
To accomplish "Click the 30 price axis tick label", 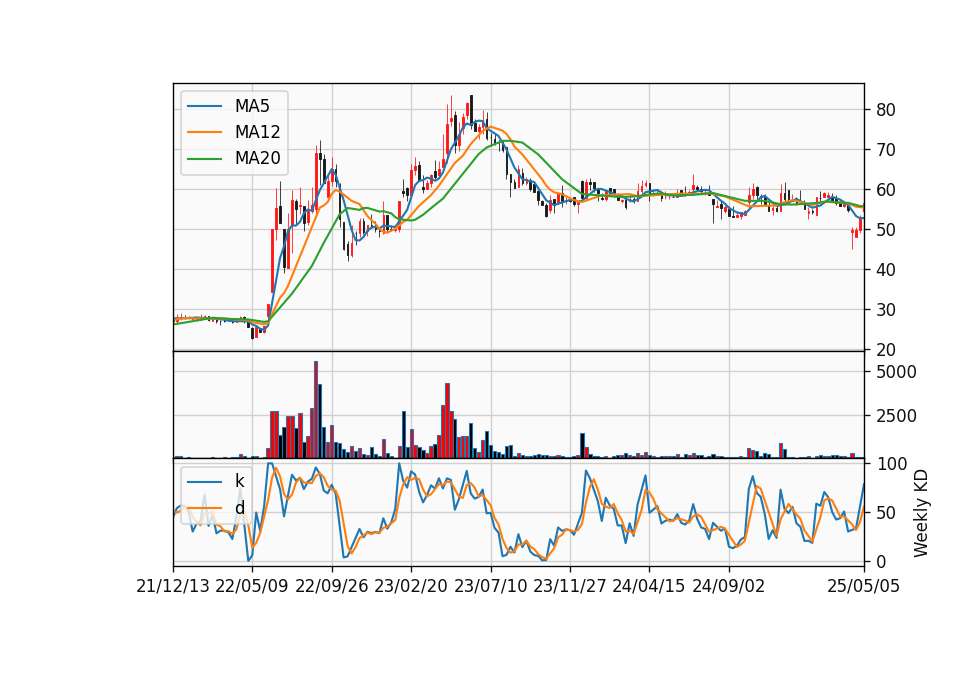I will 886,310.
